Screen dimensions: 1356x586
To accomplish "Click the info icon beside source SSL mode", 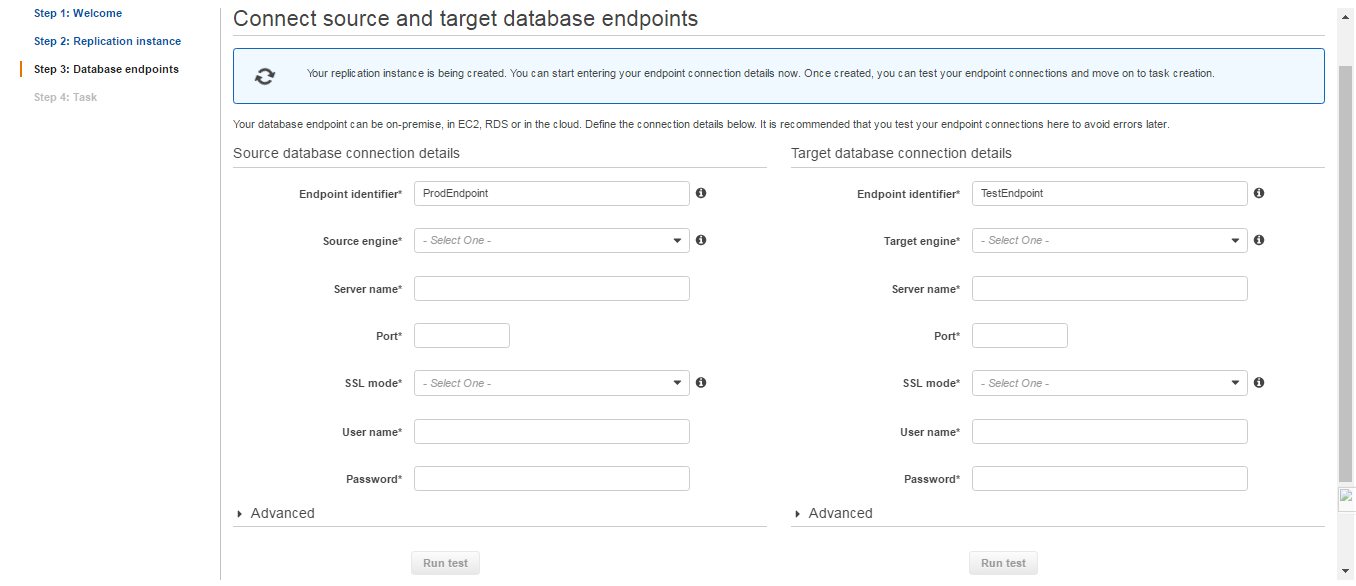I will coord(701,382).
